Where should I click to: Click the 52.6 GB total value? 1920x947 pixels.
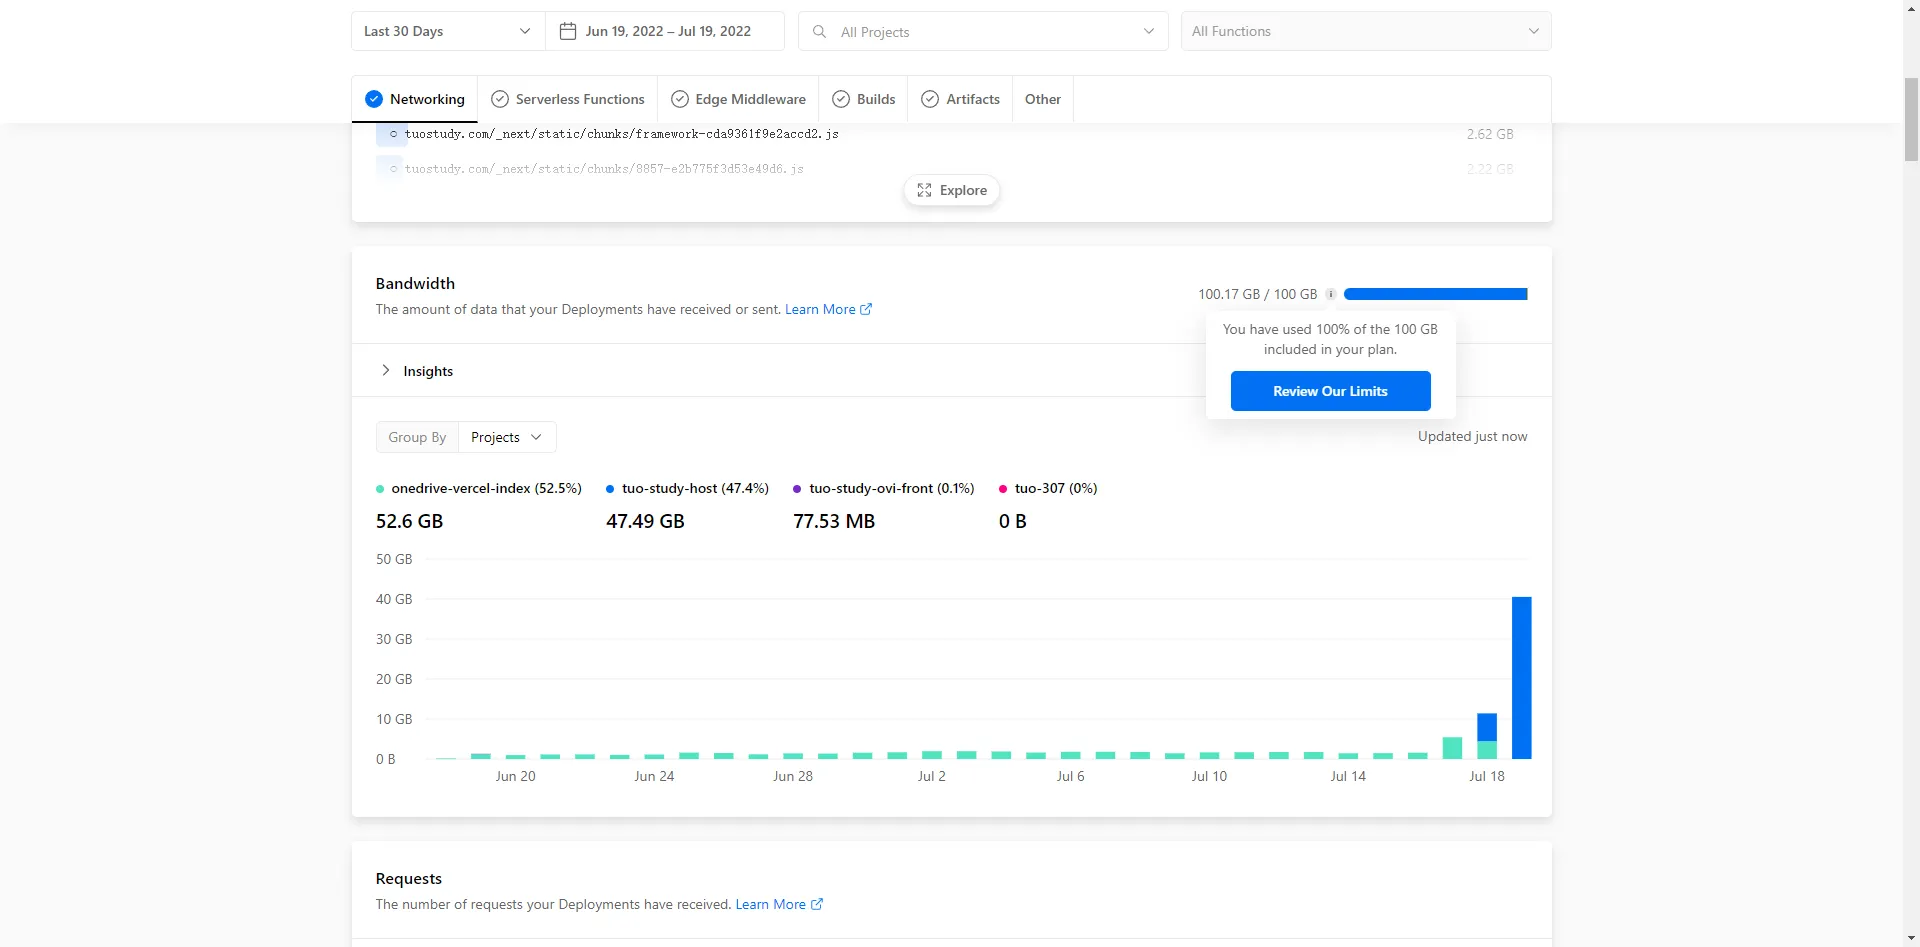(409, 521)
